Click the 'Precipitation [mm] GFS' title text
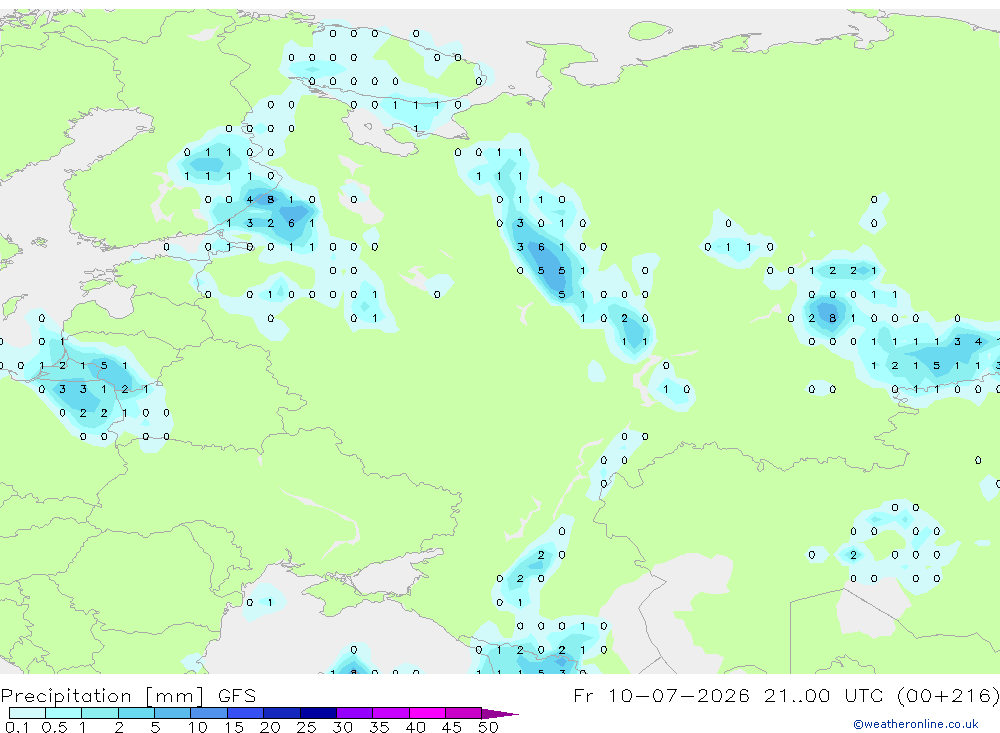Viewport: 1000px width, 733px height. 128,696
